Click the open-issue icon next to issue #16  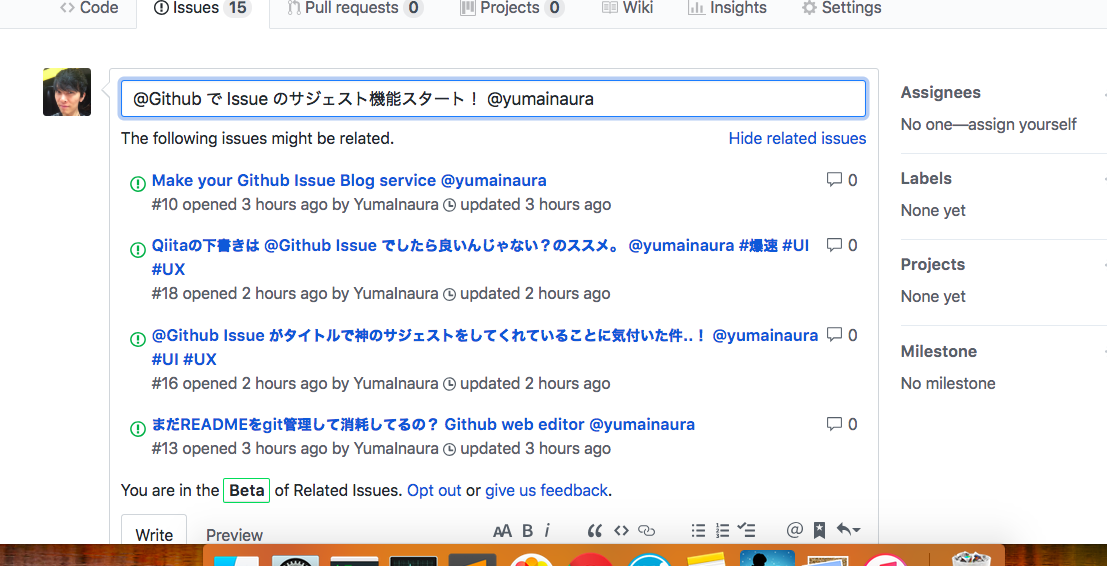pyautogui.click(x=138, y=339)
